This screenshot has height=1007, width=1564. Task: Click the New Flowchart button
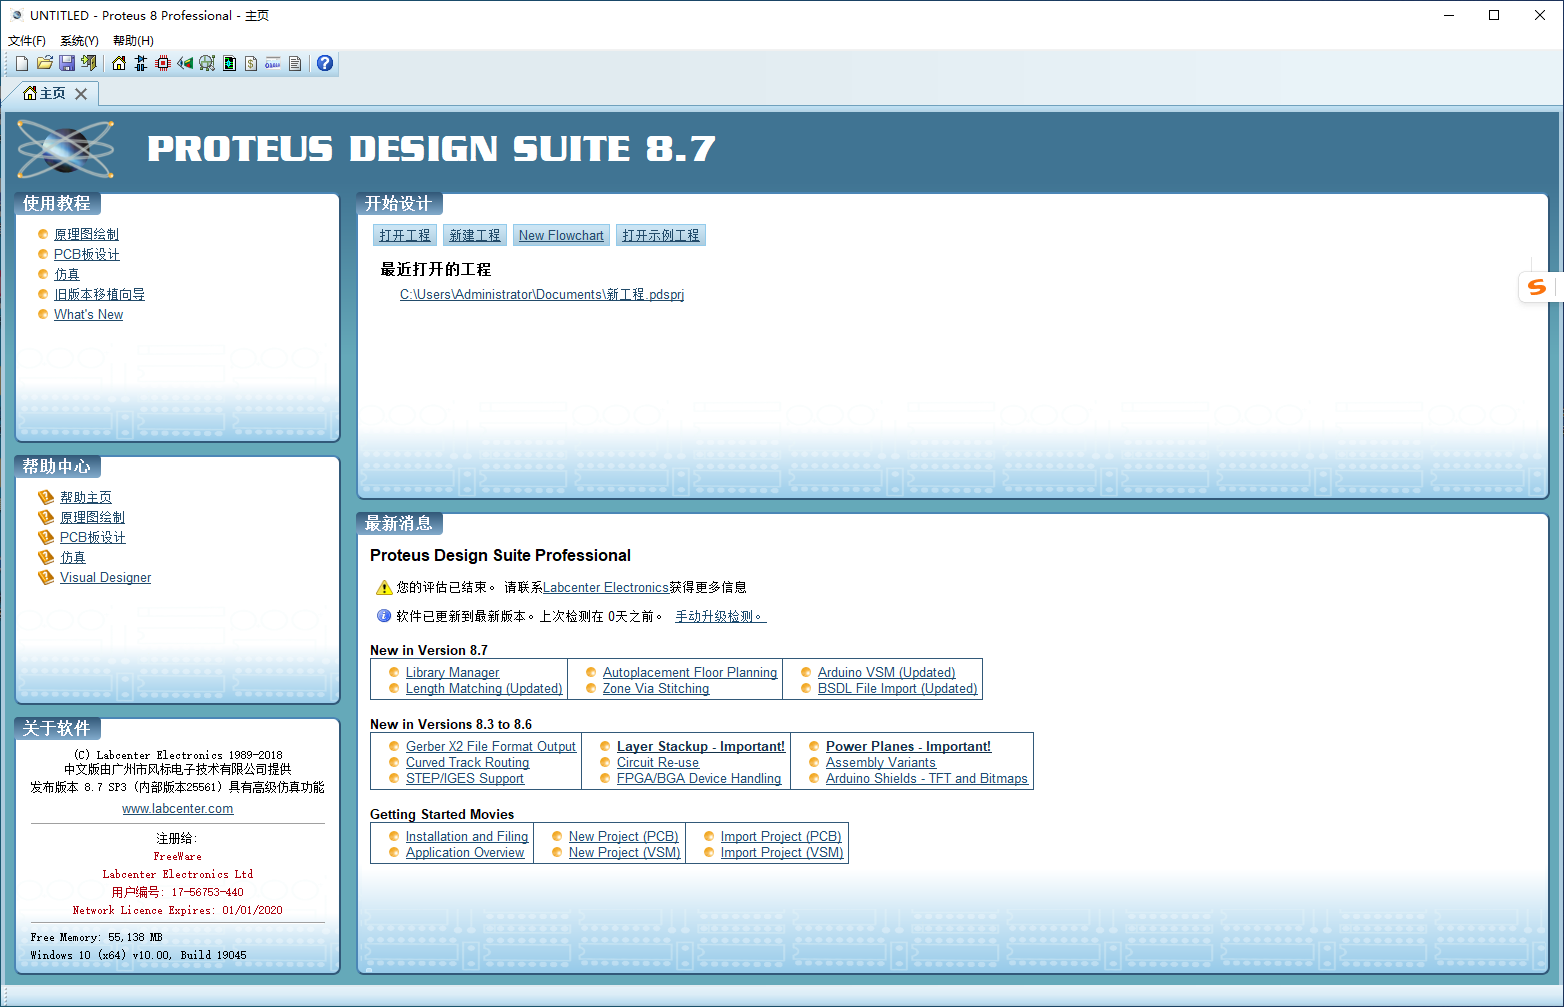[x=561, y=235]
